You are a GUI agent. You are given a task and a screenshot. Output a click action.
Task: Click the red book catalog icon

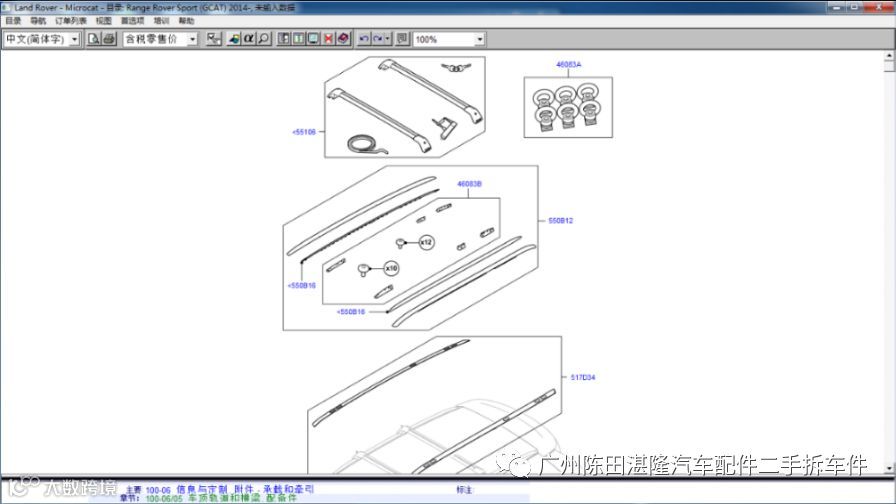coord(343,39)
